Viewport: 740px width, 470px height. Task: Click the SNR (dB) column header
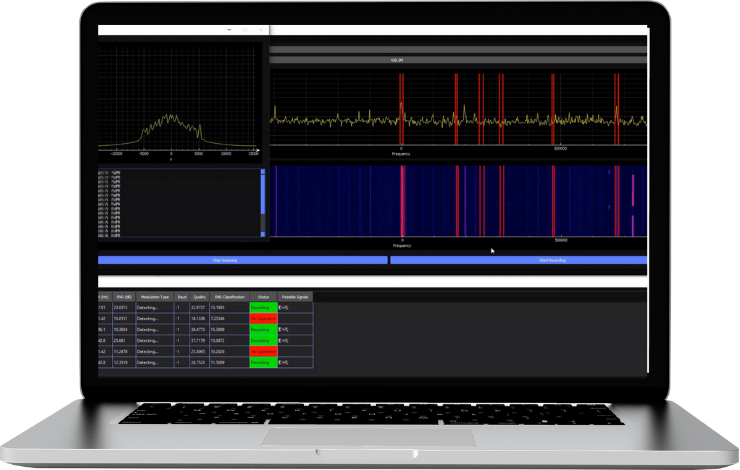point(123,297)
